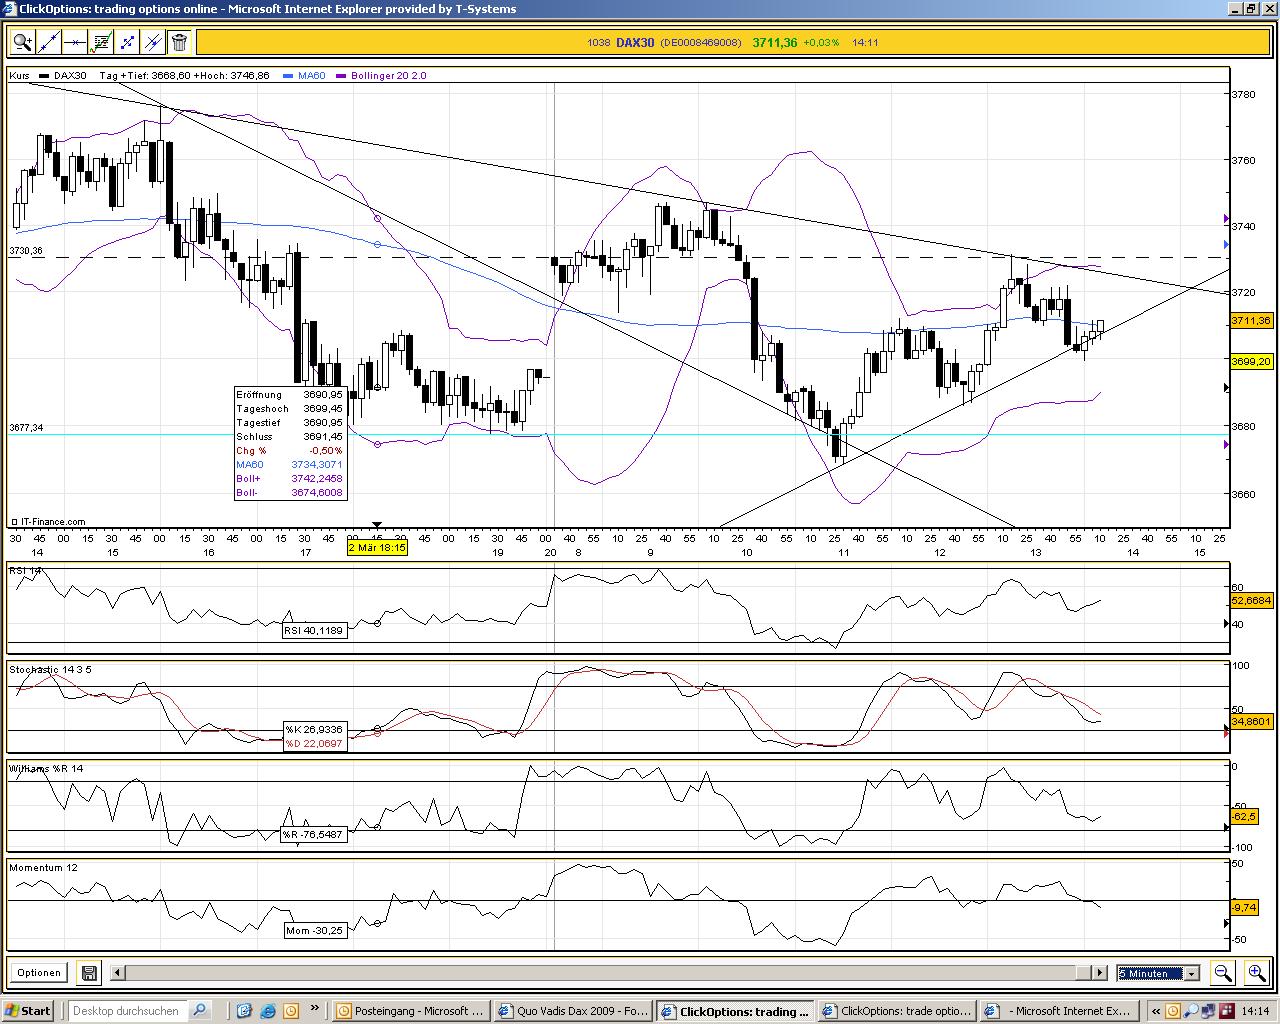Viewport: 1280px width, 1024px height.
Task: Click the Momentum 12 panel label
Action: [43, 867]
